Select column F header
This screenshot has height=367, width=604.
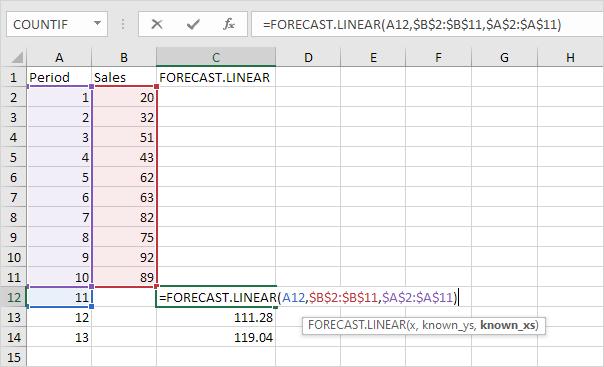(x=438, y=57)
